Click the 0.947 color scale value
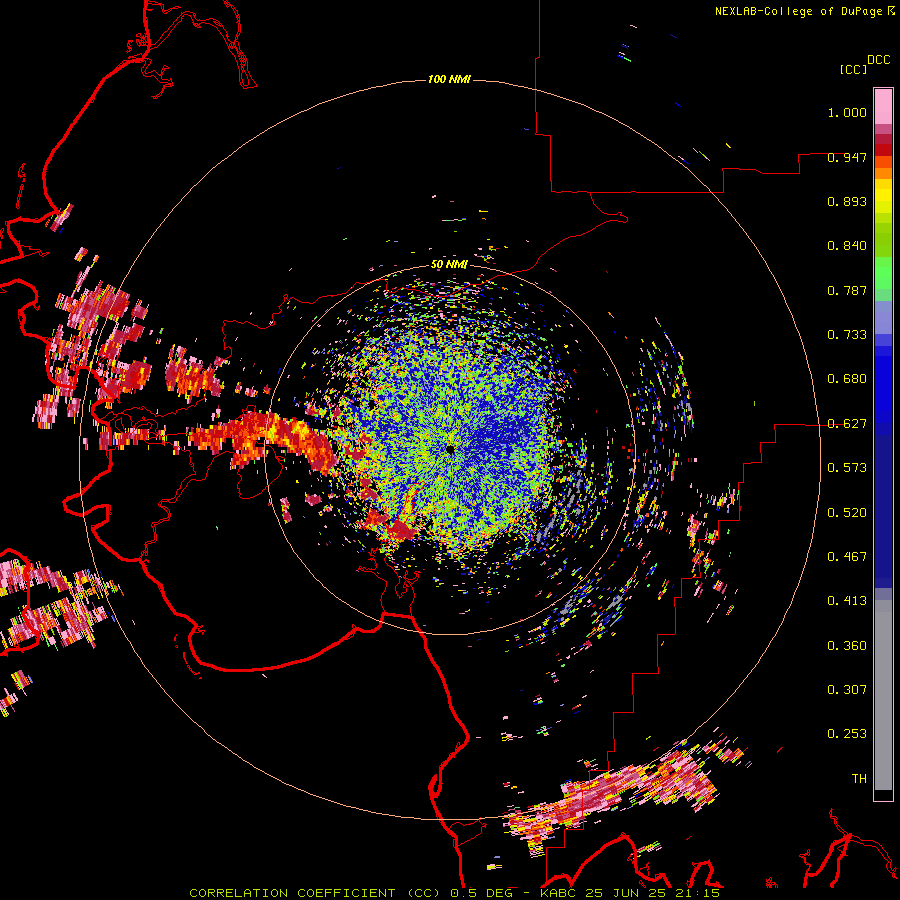The image size is (900, 900). [x=847, y=157]
